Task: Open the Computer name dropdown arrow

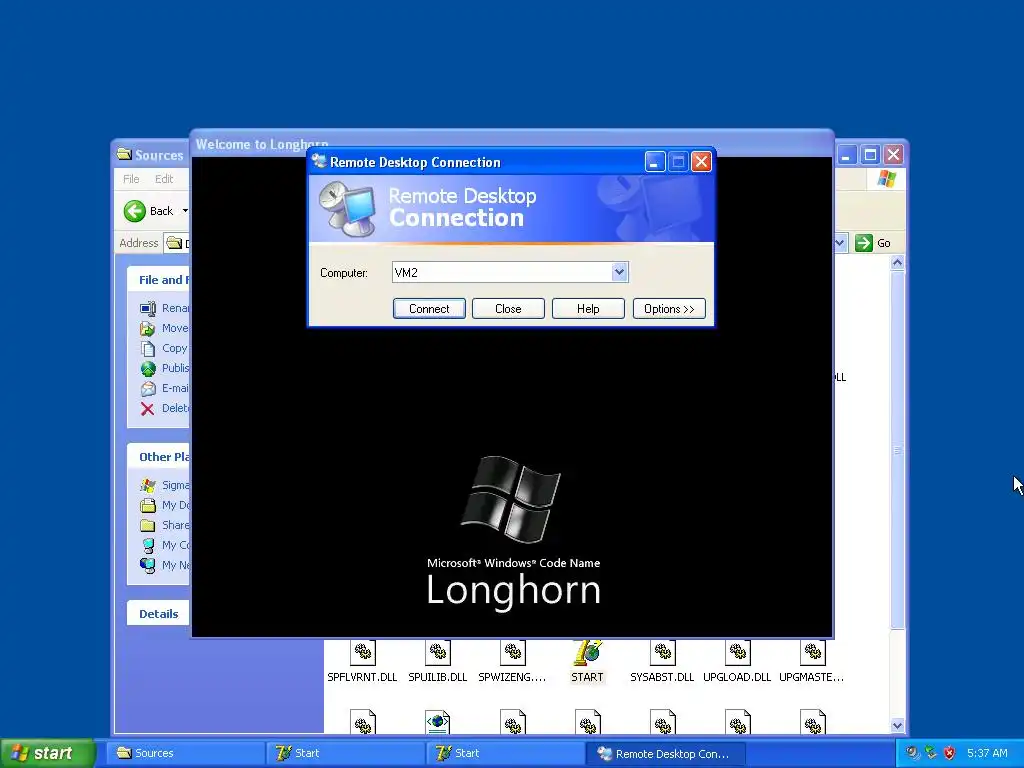Action: (x=619, y=272)
